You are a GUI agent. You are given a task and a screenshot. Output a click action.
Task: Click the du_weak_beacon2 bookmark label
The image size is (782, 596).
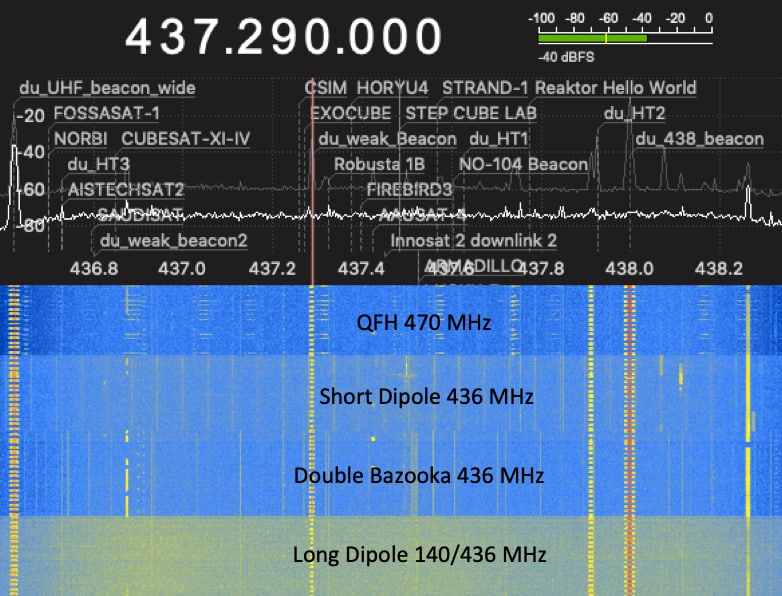click(x=173, y=241)
